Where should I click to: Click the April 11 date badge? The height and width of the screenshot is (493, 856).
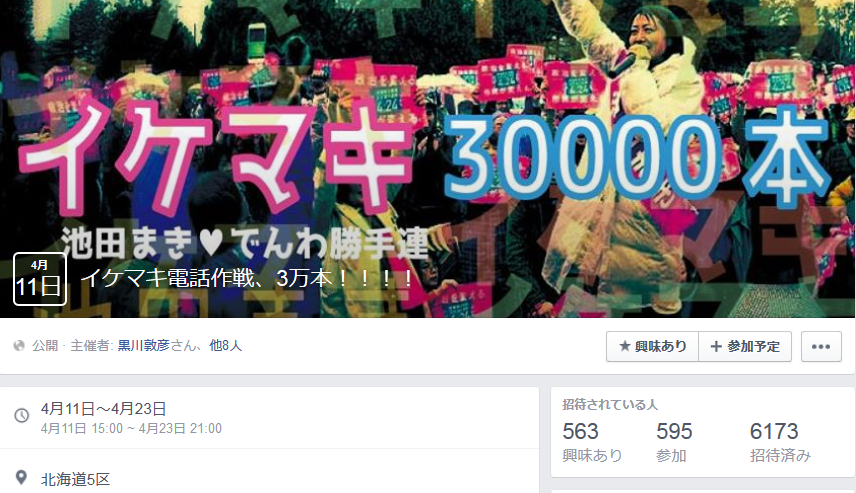click(40, 279)
